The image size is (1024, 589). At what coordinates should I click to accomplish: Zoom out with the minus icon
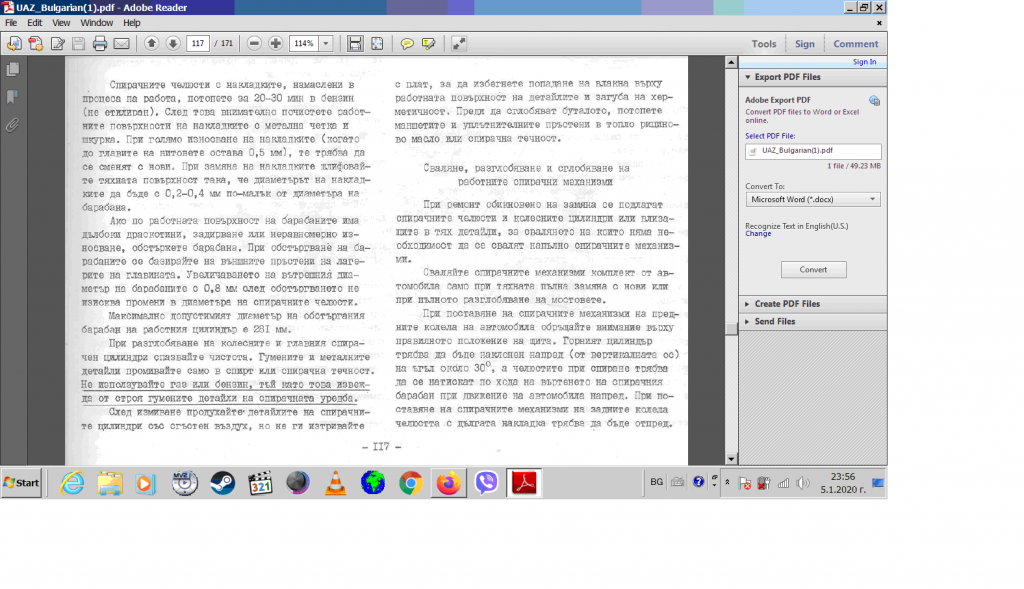click(254, 44)
